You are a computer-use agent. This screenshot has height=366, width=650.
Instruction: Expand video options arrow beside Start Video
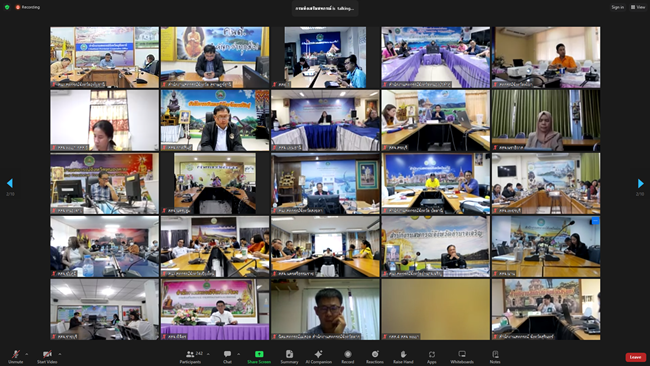[60, 354]
